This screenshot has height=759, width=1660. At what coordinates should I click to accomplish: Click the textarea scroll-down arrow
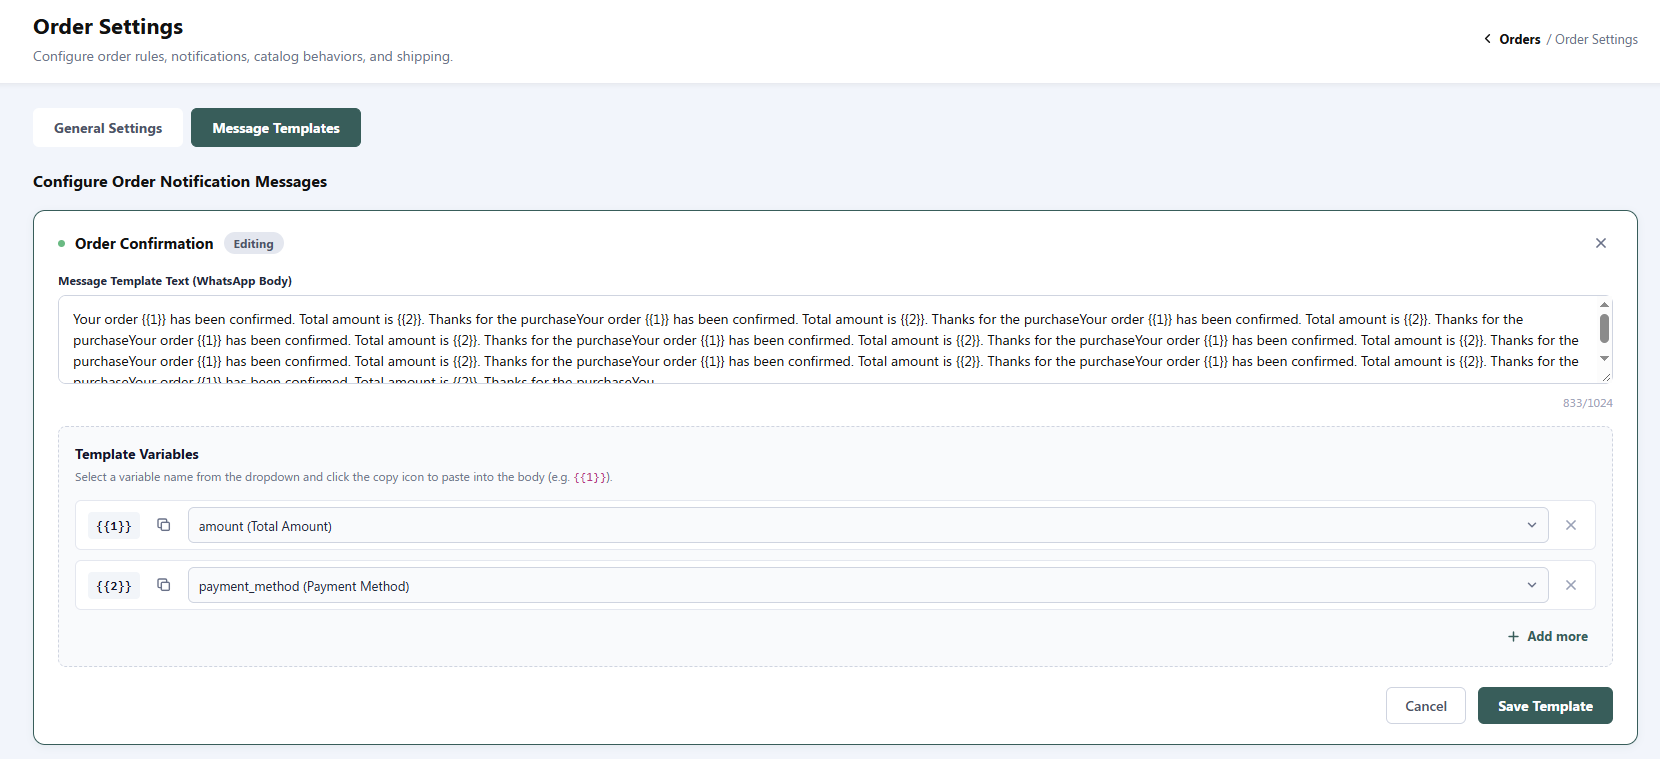point(1604,359)
